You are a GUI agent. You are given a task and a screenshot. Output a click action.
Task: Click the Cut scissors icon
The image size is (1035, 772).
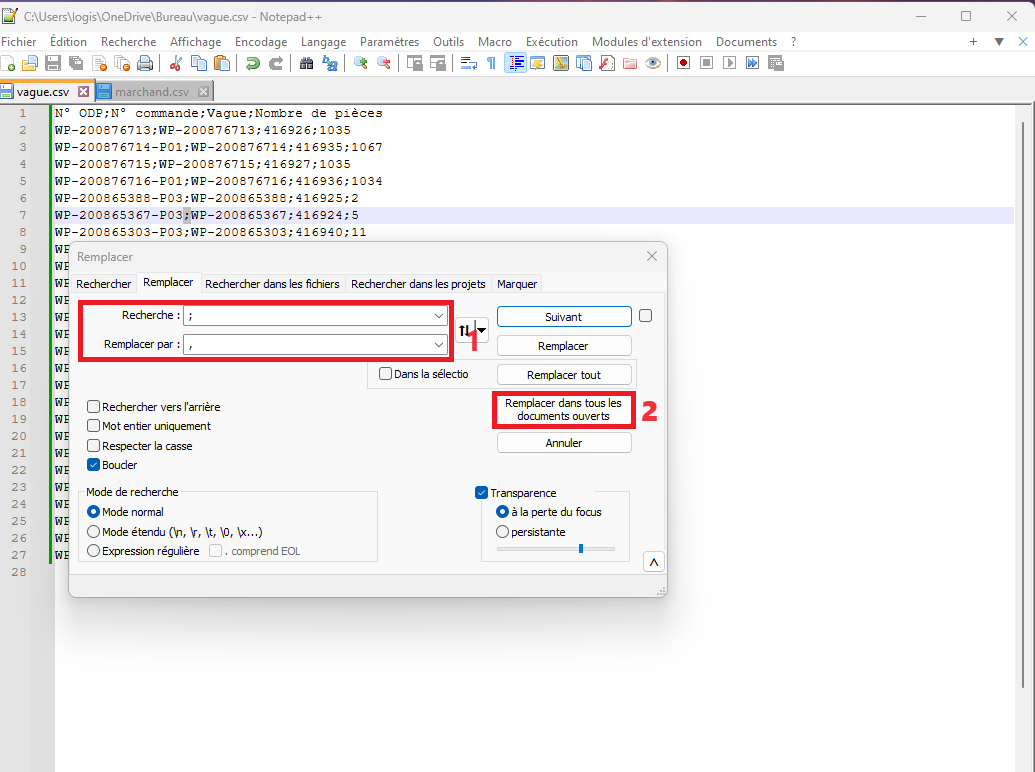click(176, 63)
